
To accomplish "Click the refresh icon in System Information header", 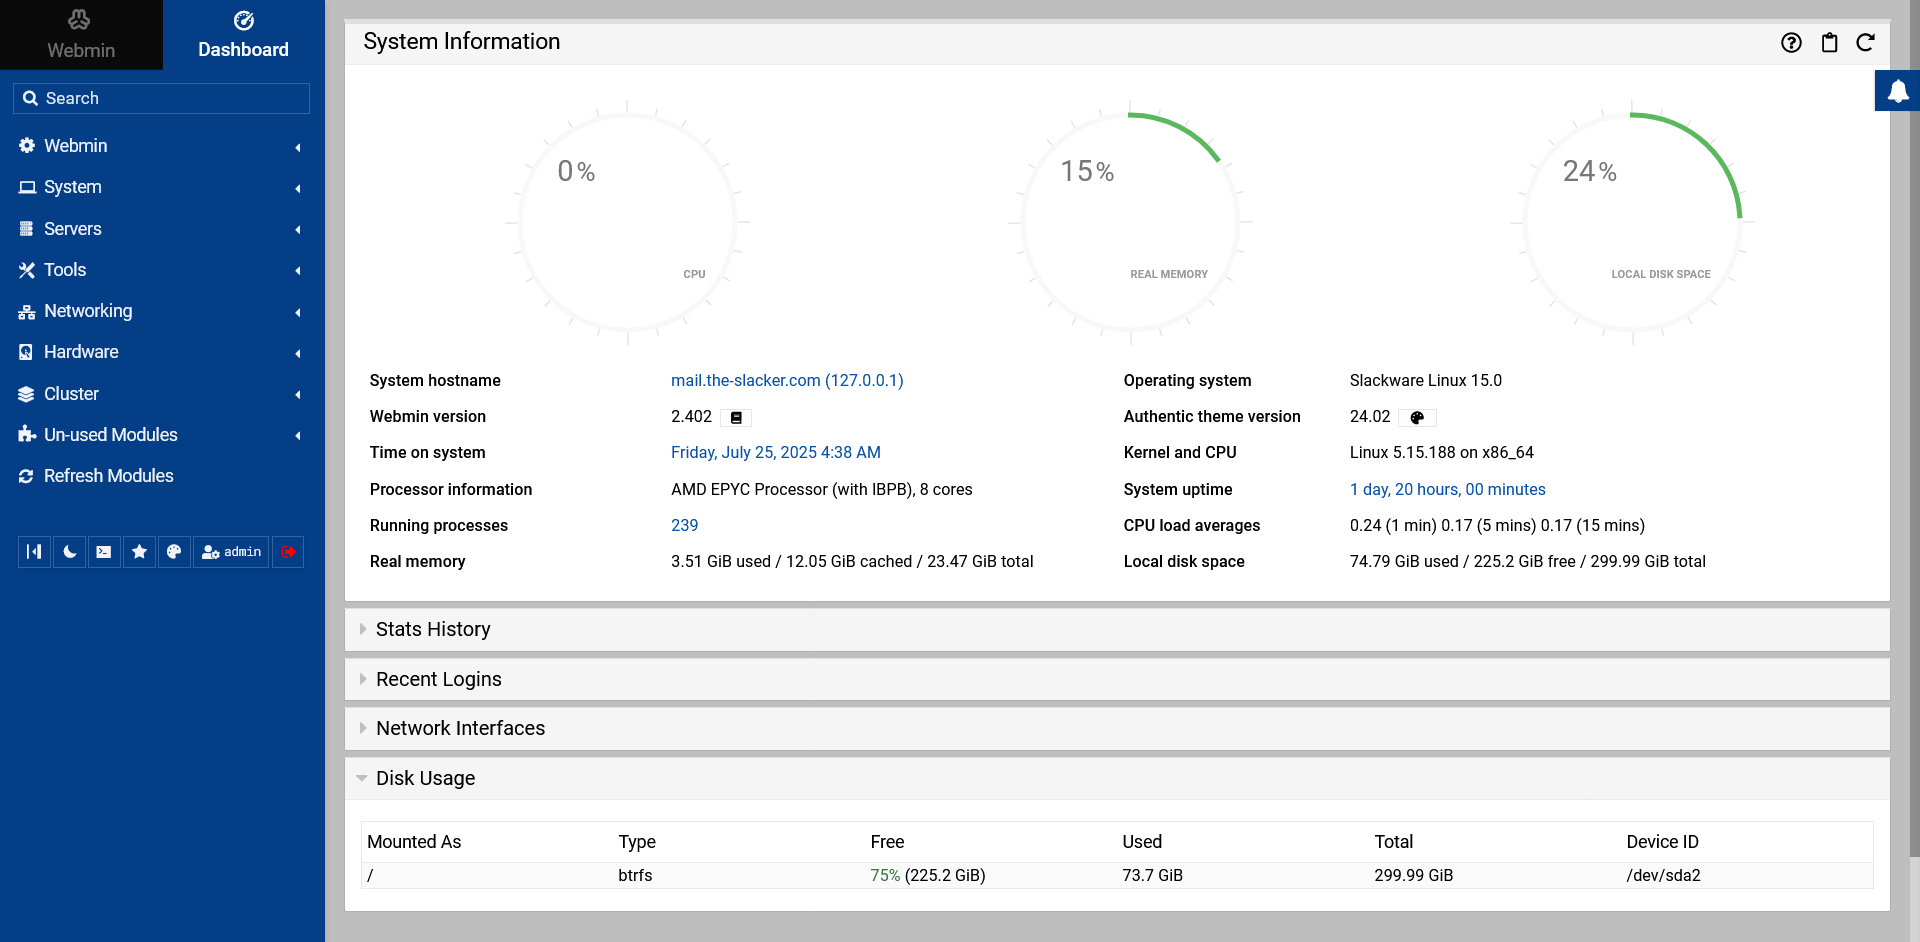I will [1865, 42].
